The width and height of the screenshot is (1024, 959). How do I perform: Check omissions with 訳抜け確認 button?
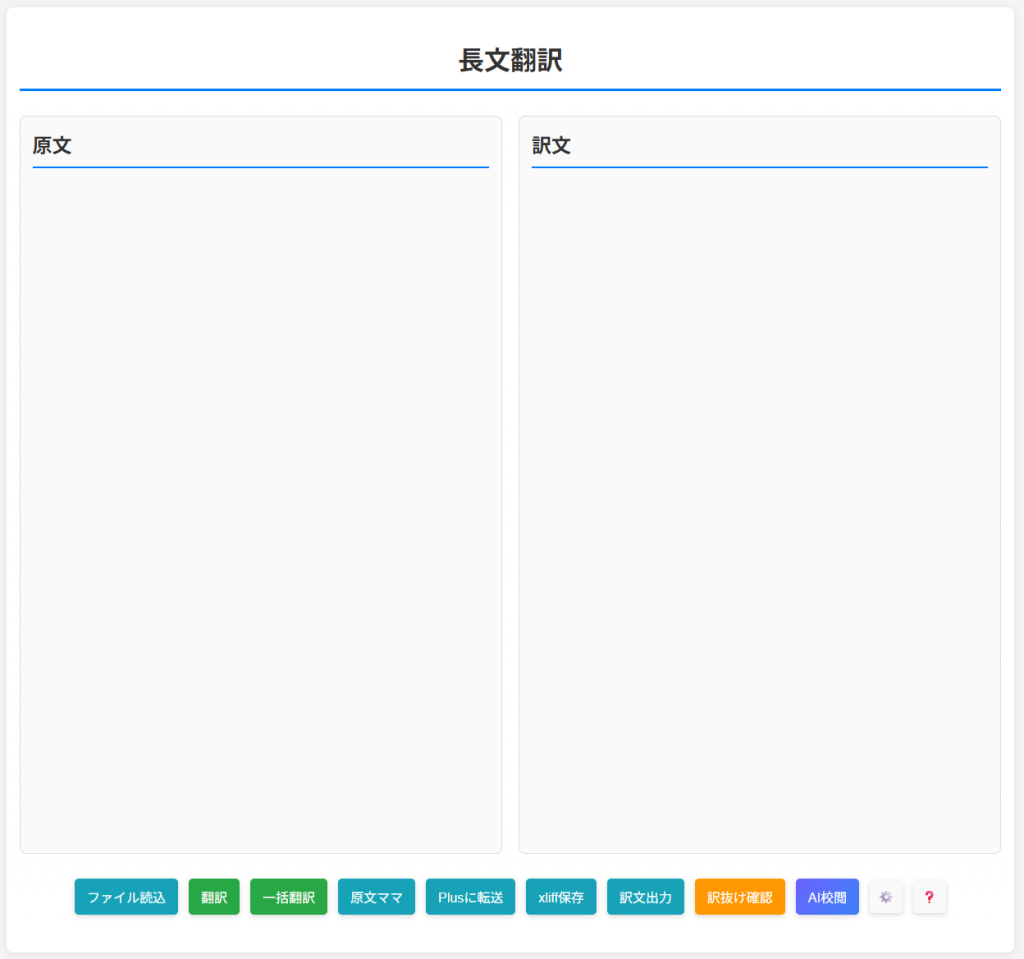point(740,897)
